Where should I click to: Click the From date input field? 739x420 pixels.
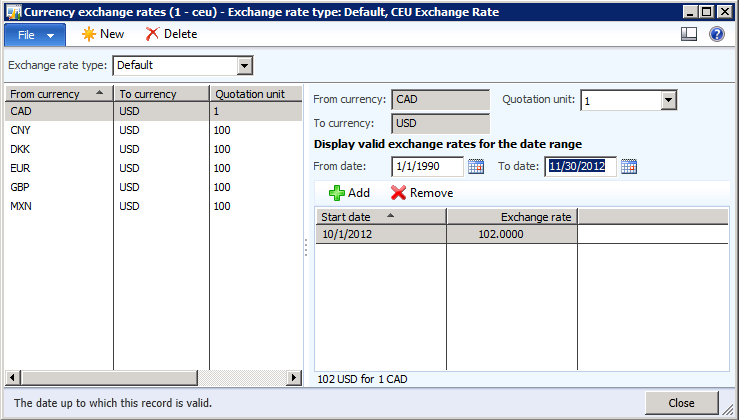[427, 167]
